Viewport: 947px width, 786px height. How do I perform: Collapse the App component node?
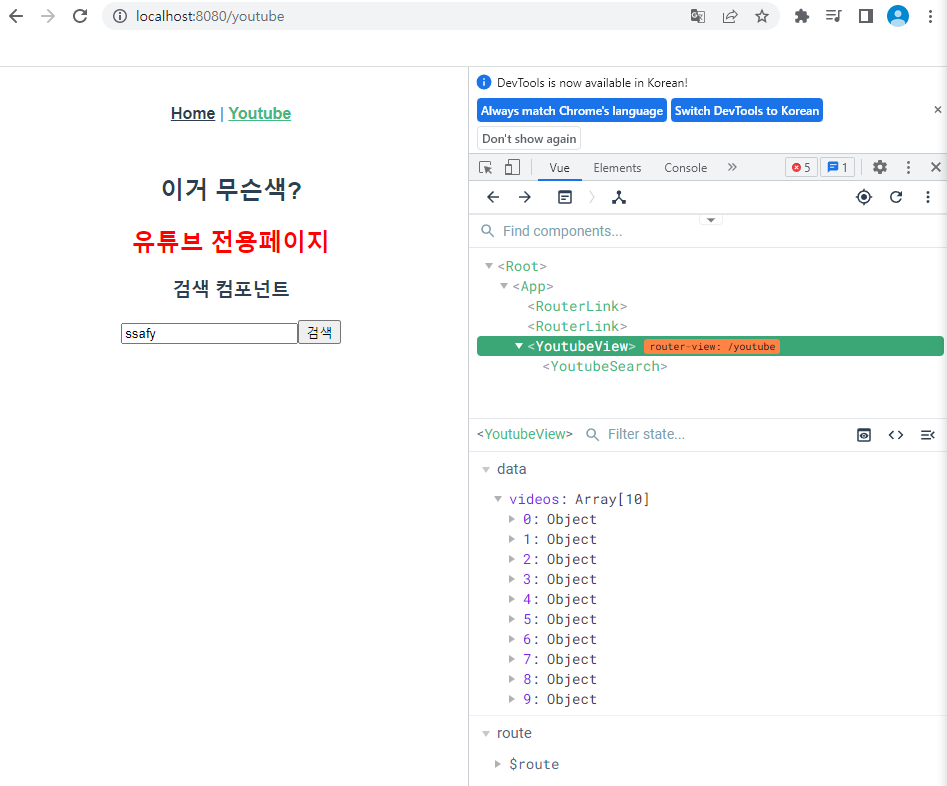point(504,286)
